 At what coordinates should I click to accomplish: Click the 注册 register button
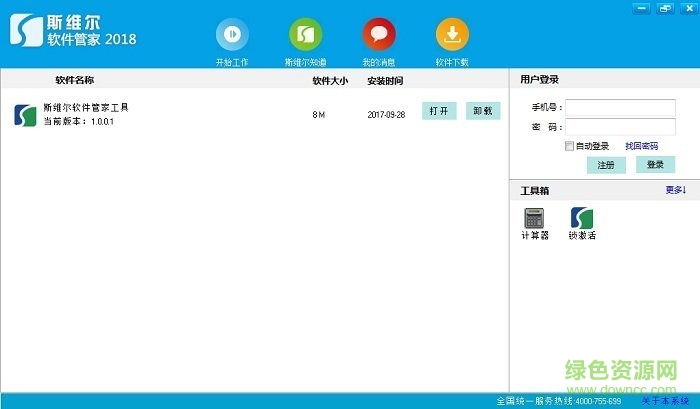pyautogui.click(x=606, y=165)
